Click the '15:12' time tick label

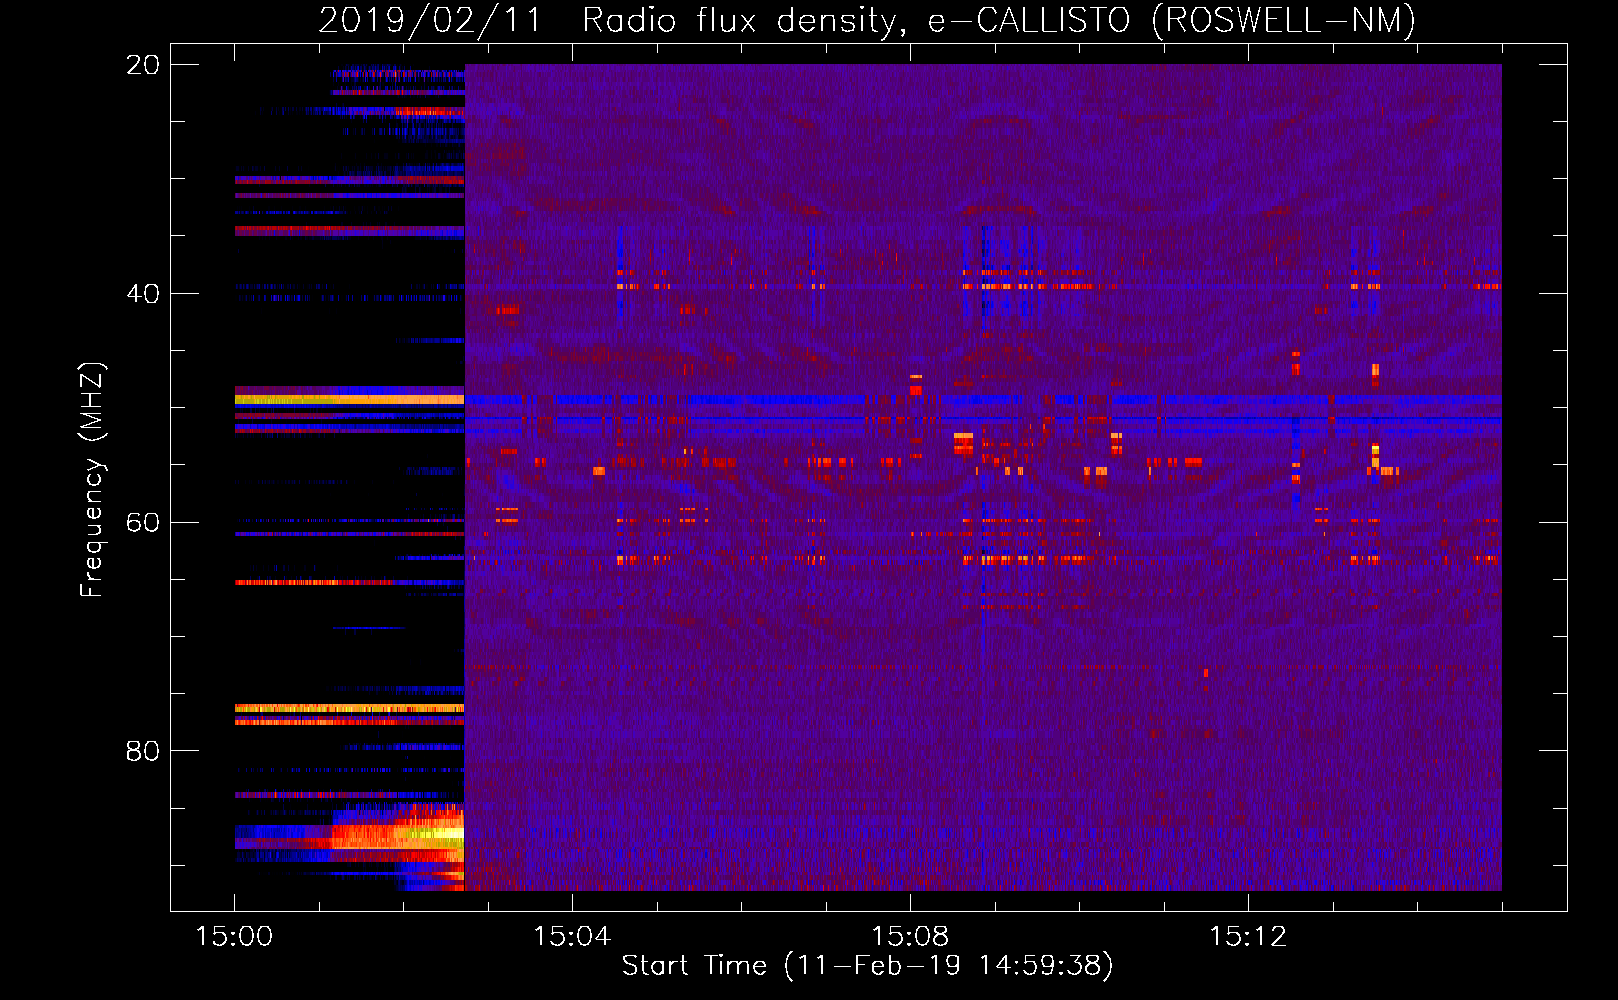click(x=1248, y=937)
